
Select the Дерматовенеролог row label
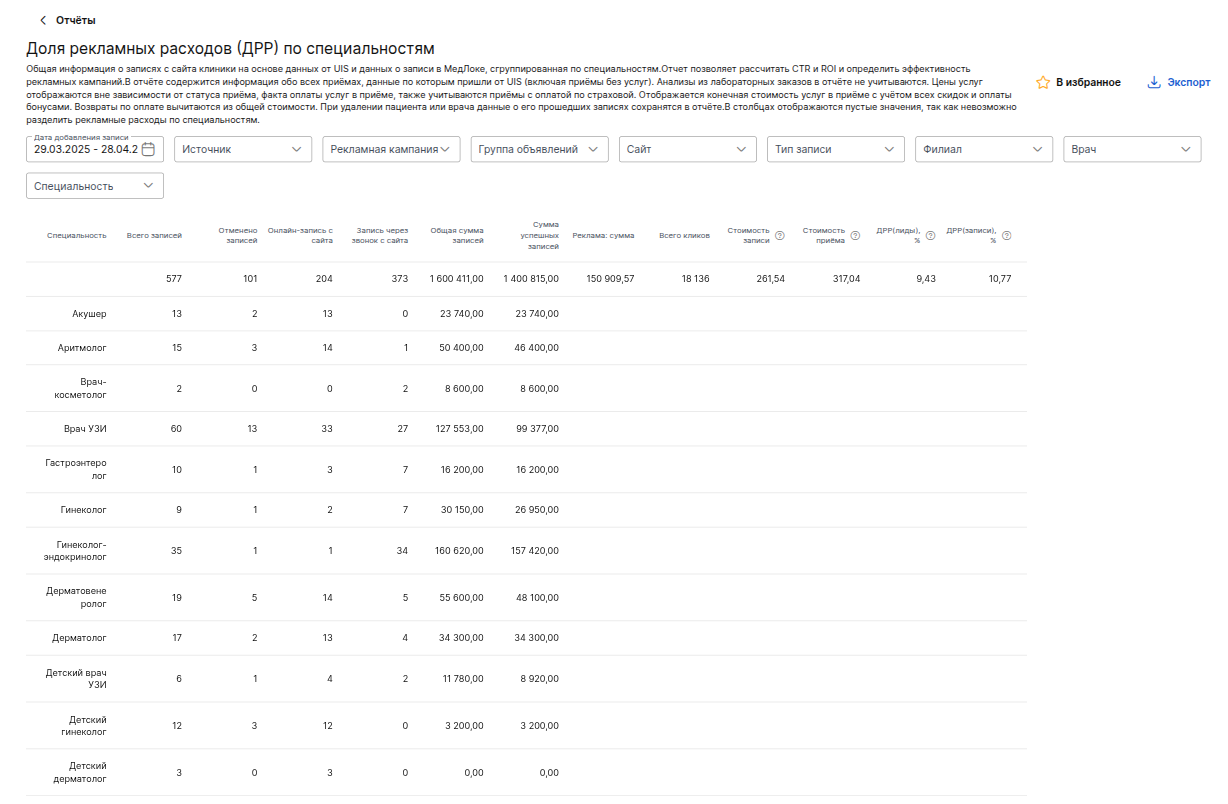[x=77, y=597]
